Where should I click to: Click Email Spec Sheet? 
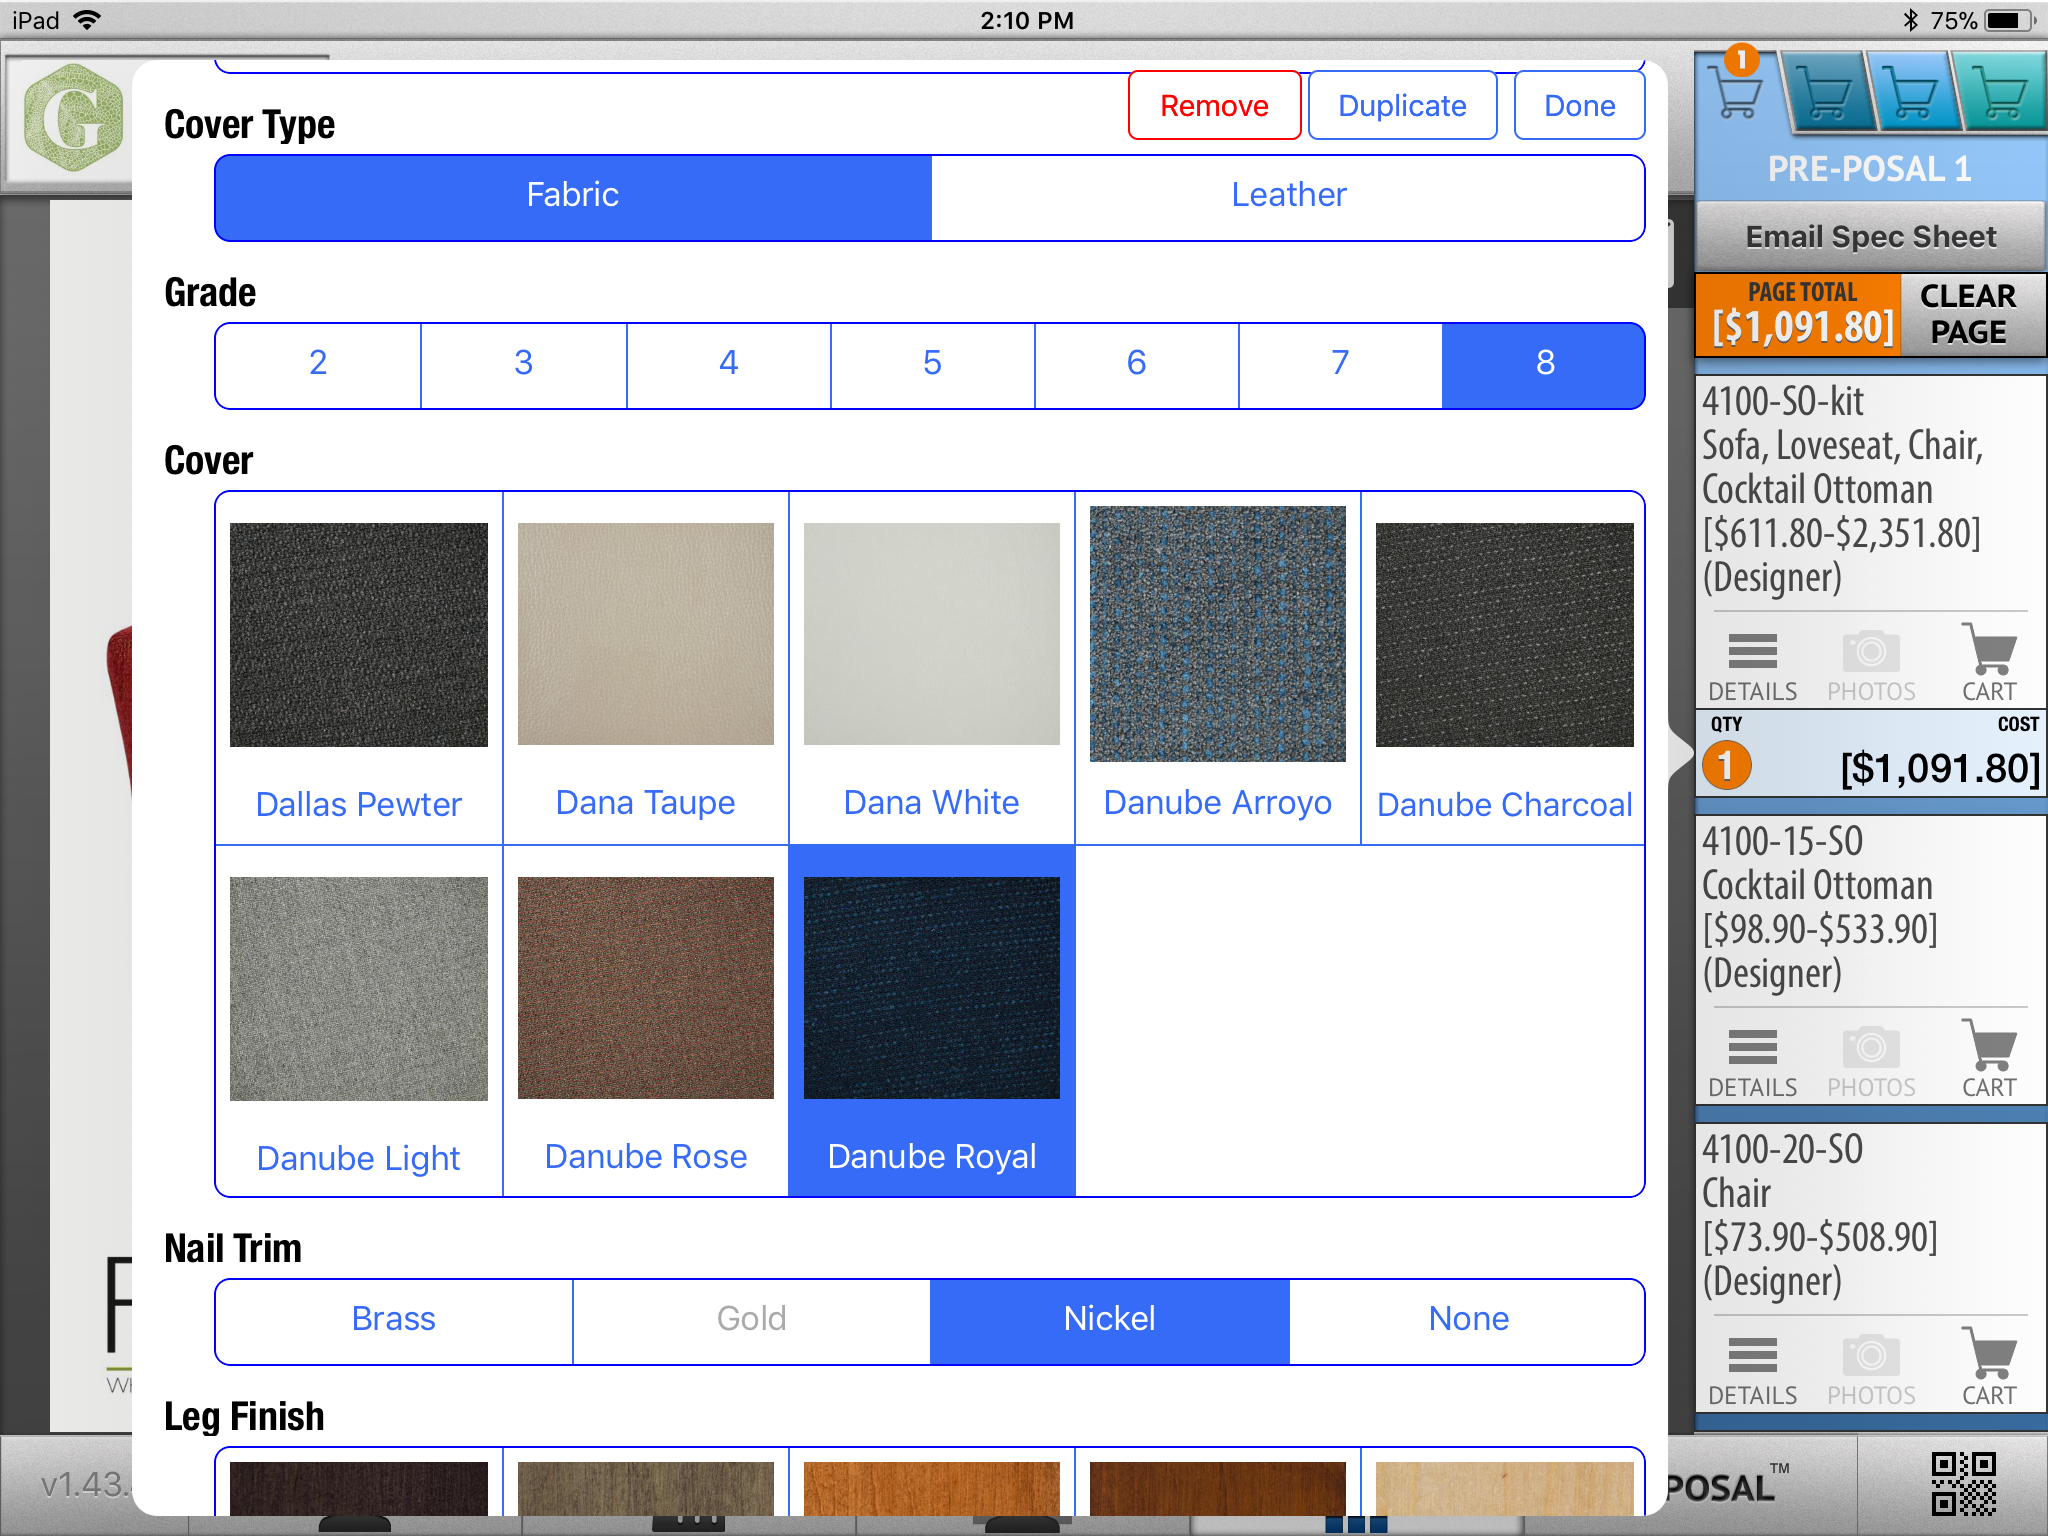pyautogui.click(x=1870, y=237)
